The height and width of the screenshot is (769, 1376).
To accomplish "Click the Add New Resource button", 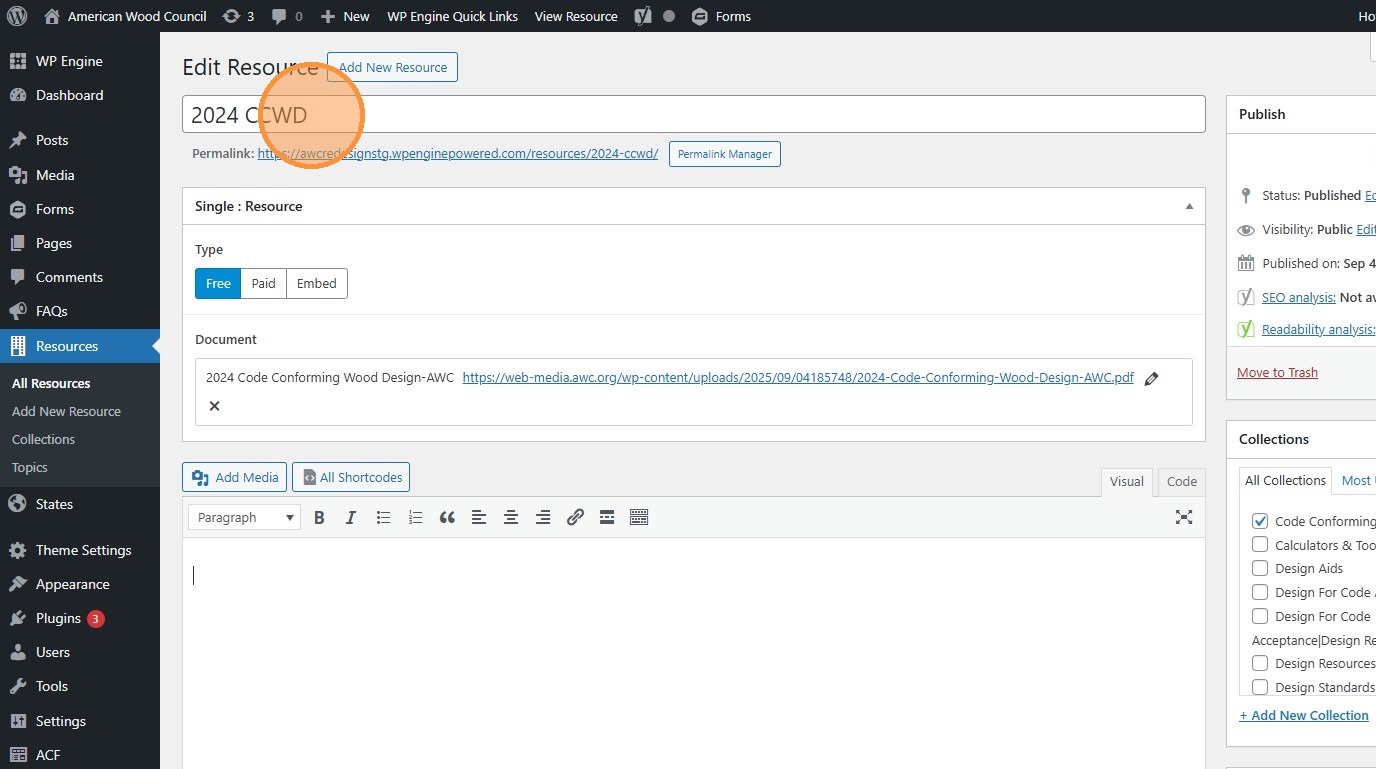I will coord(392,67).
